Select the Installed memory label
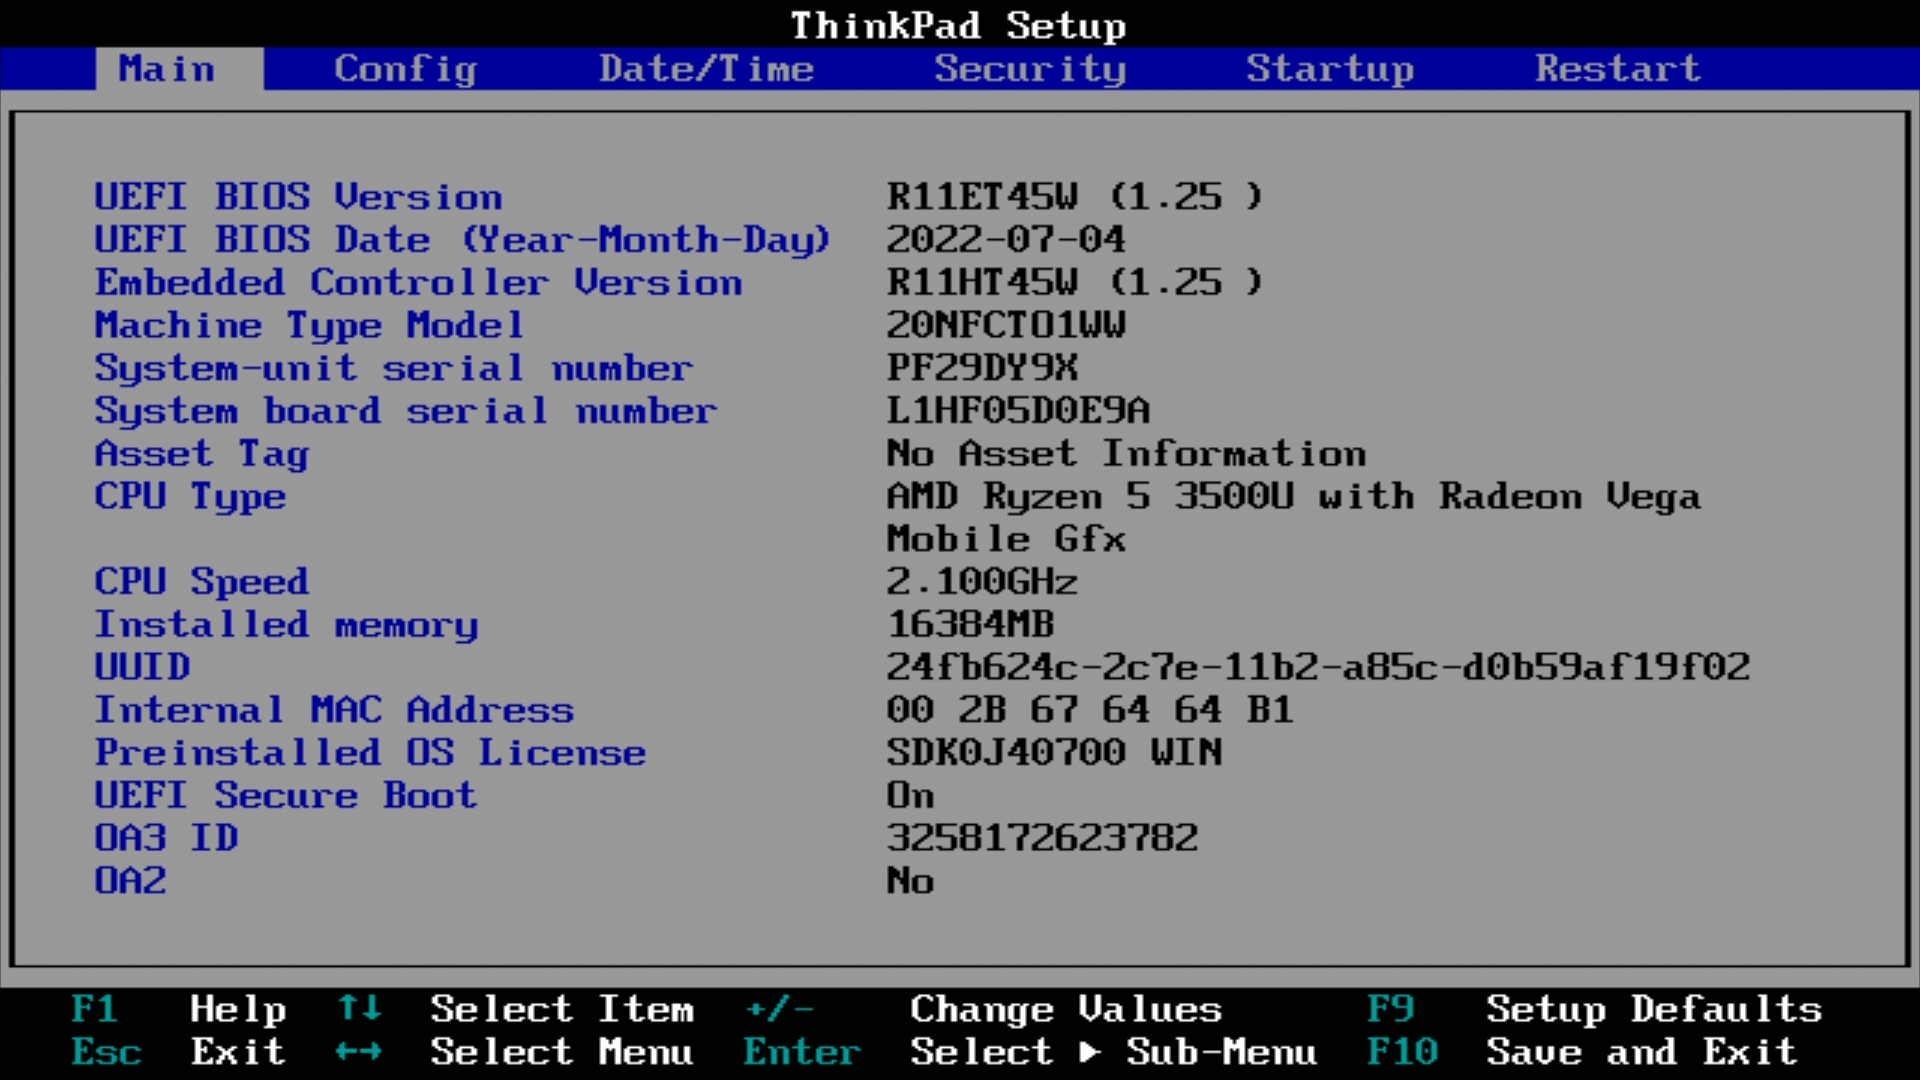 click(x=286, y=625)
